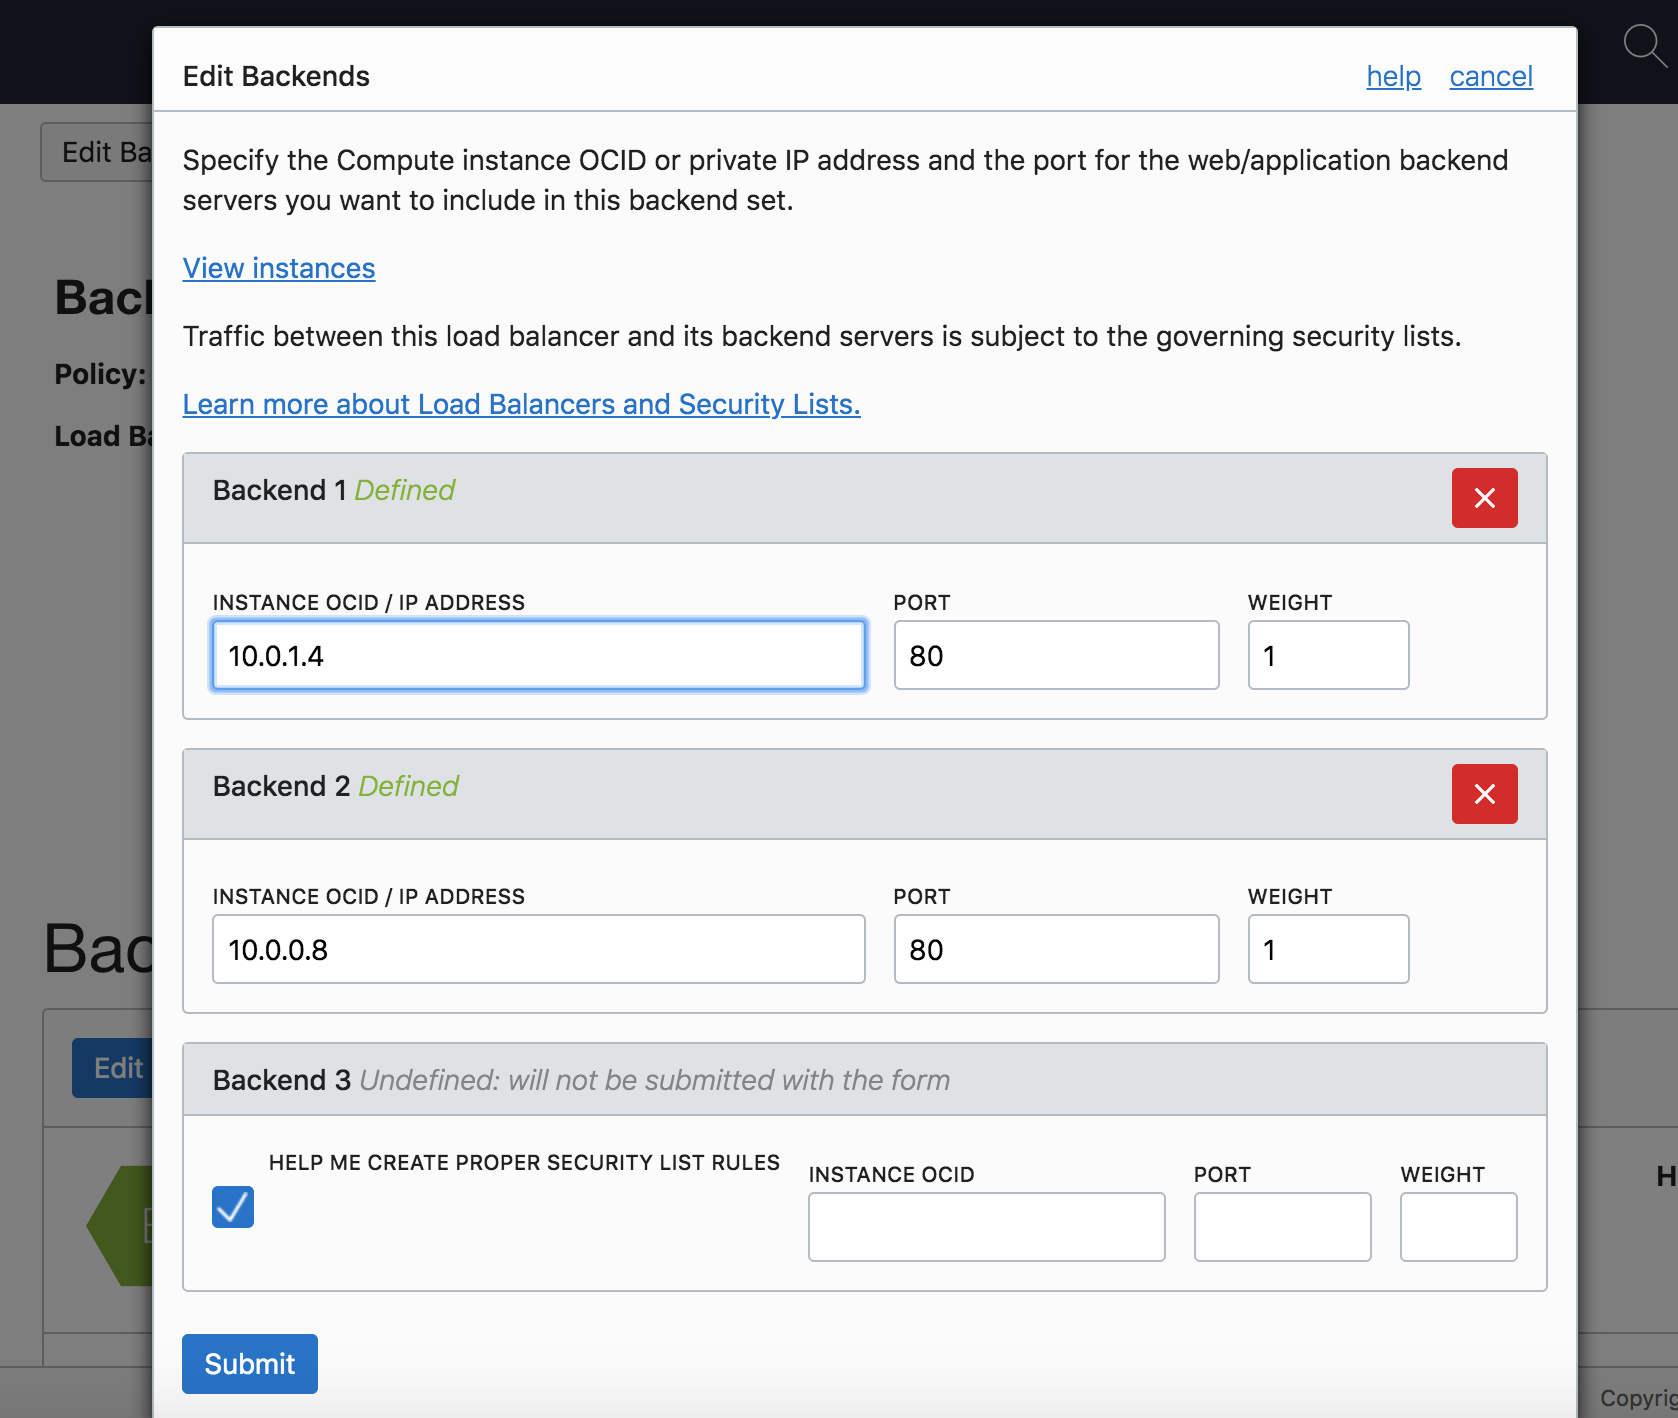Click the Backend 1 Defined header label
Viewport: 1678px width, 1418px height.
coord(334,490)
